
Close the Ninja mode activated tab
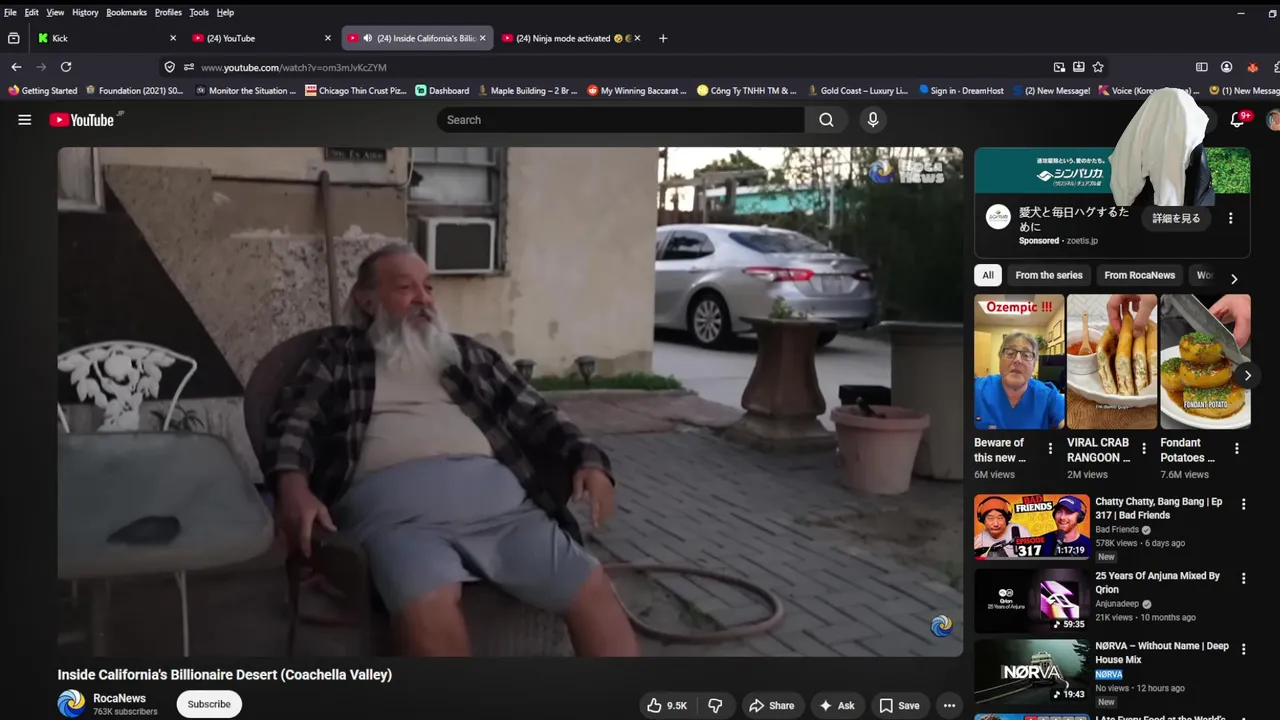(x=637, y=38)
